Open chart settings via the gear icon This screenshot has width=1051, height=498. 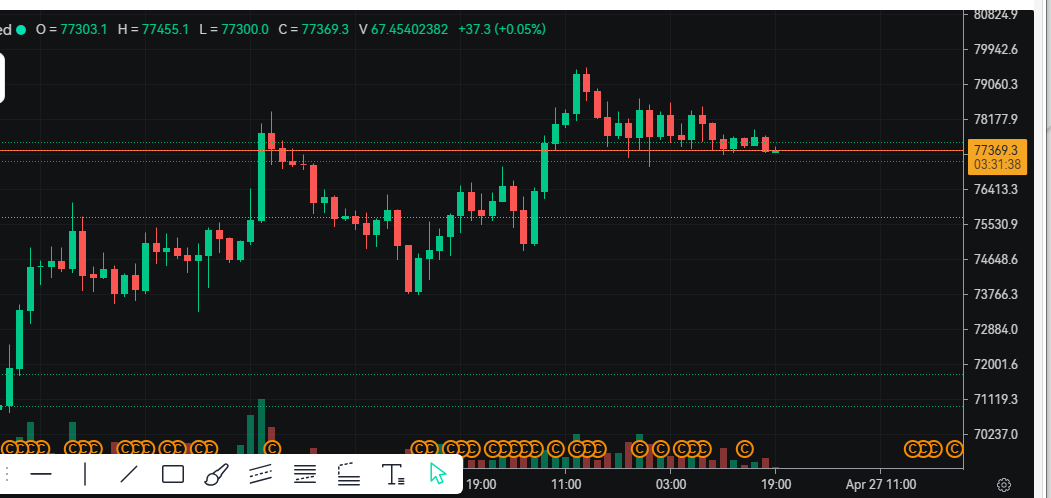pos(1004,485)
